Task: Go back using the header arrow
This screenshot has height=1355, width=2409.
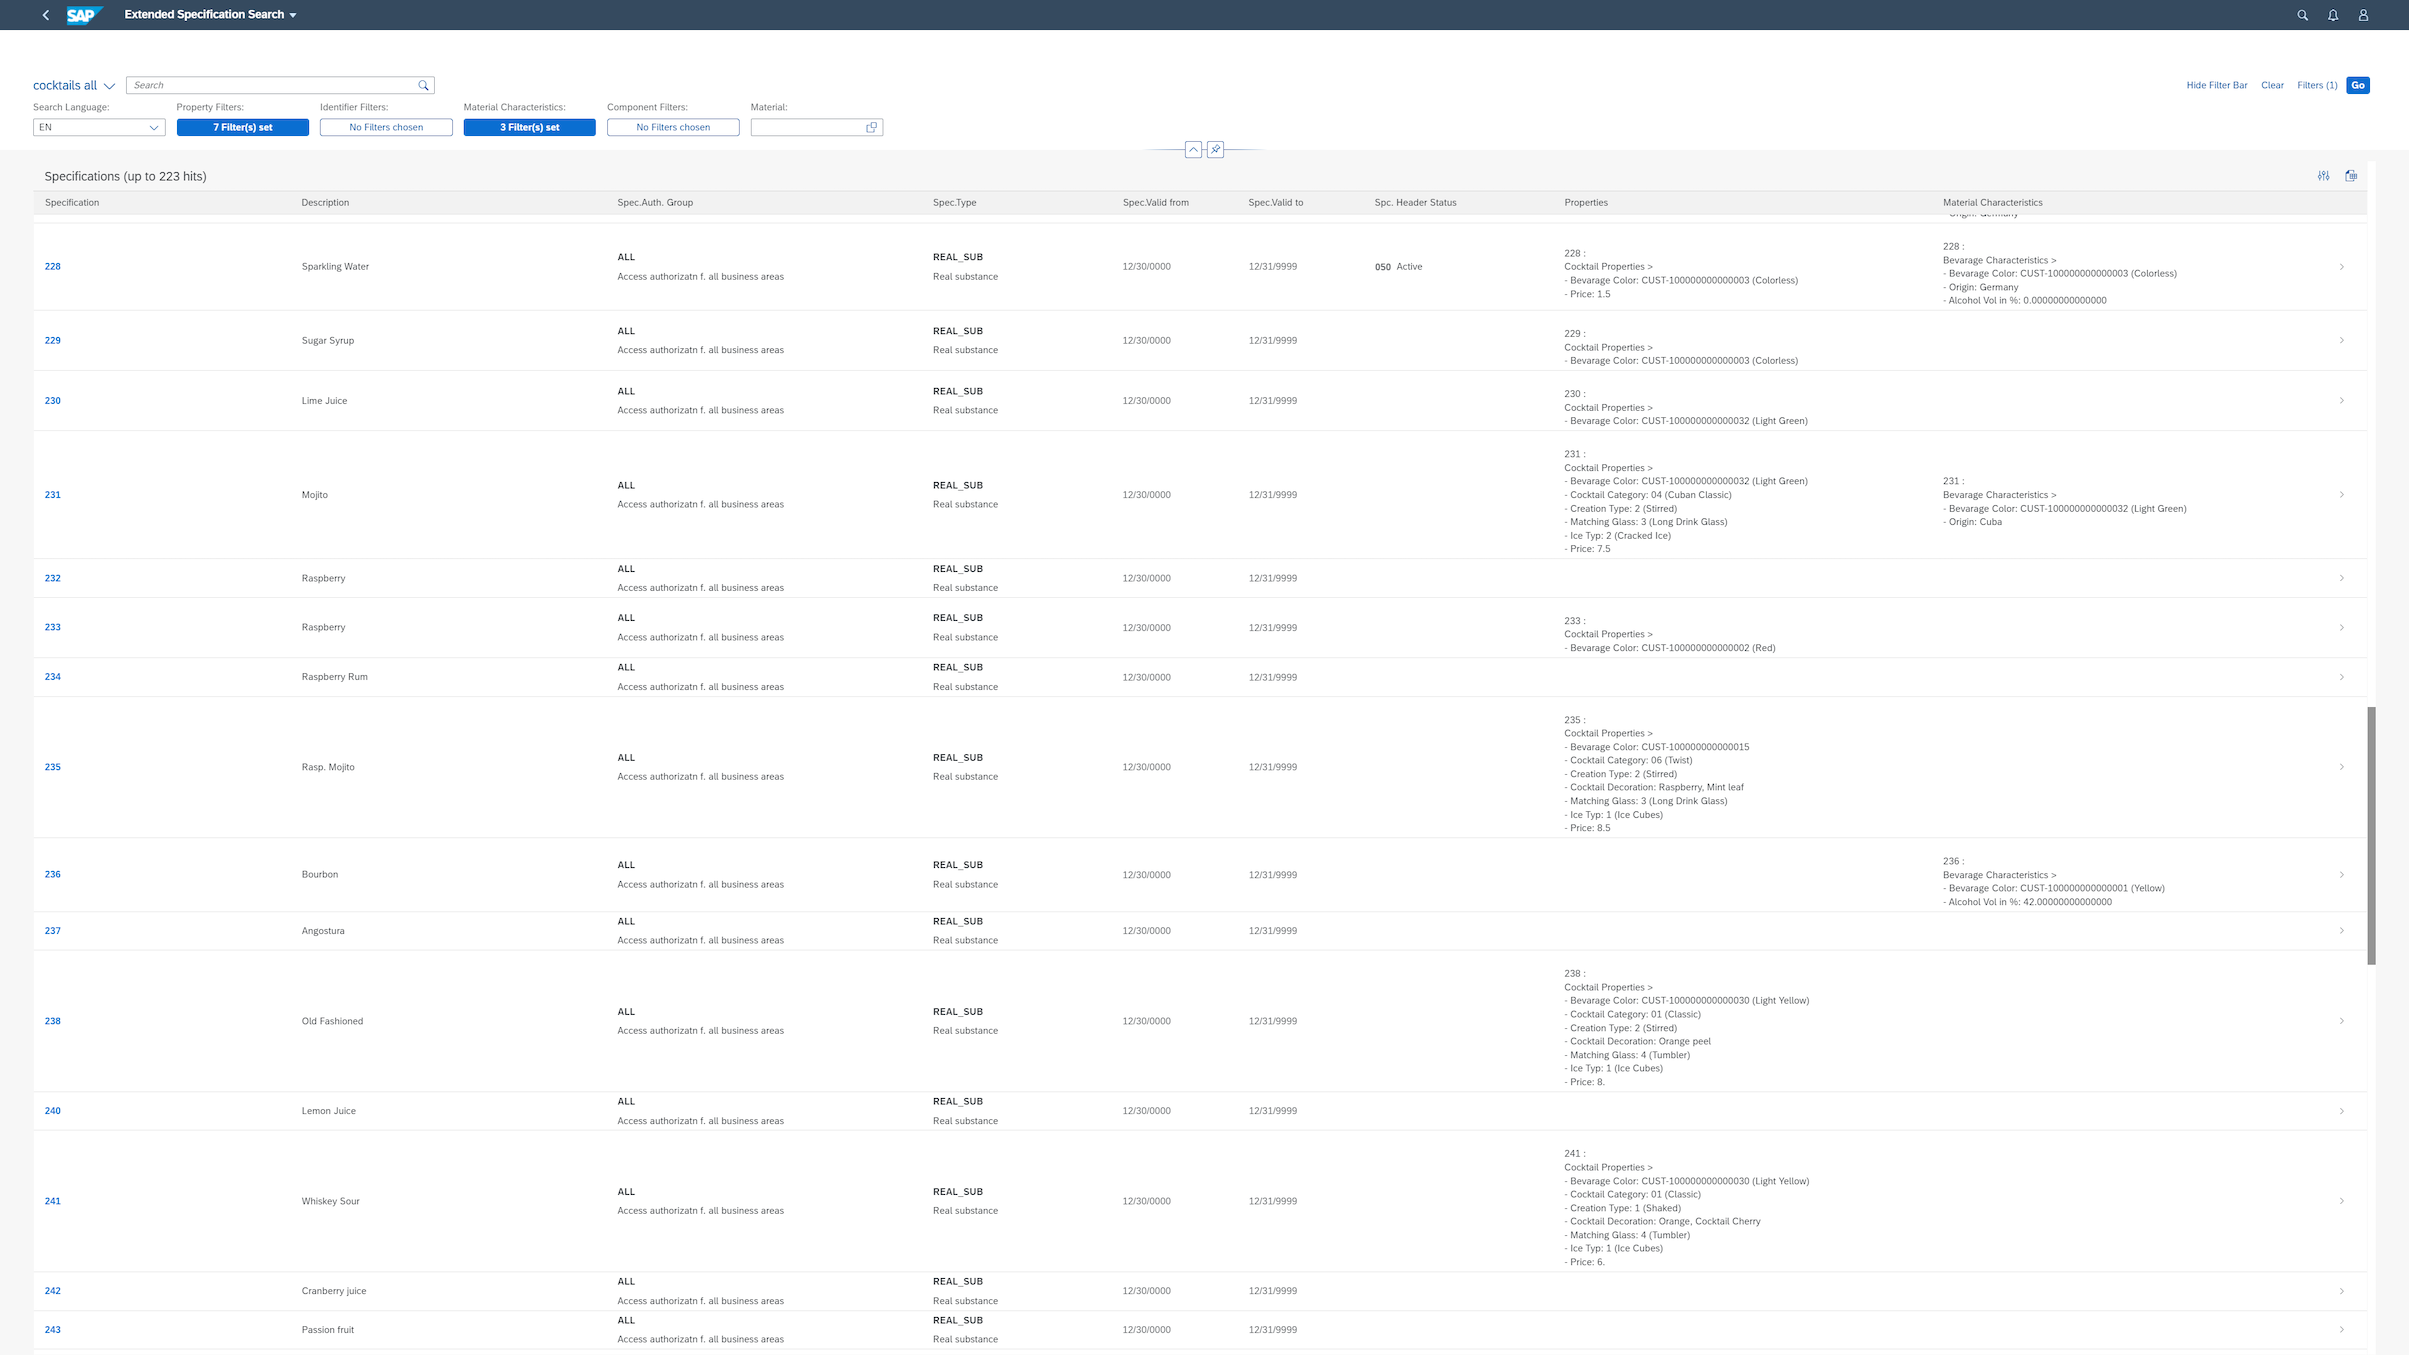Action: click(x=46, y=15)
